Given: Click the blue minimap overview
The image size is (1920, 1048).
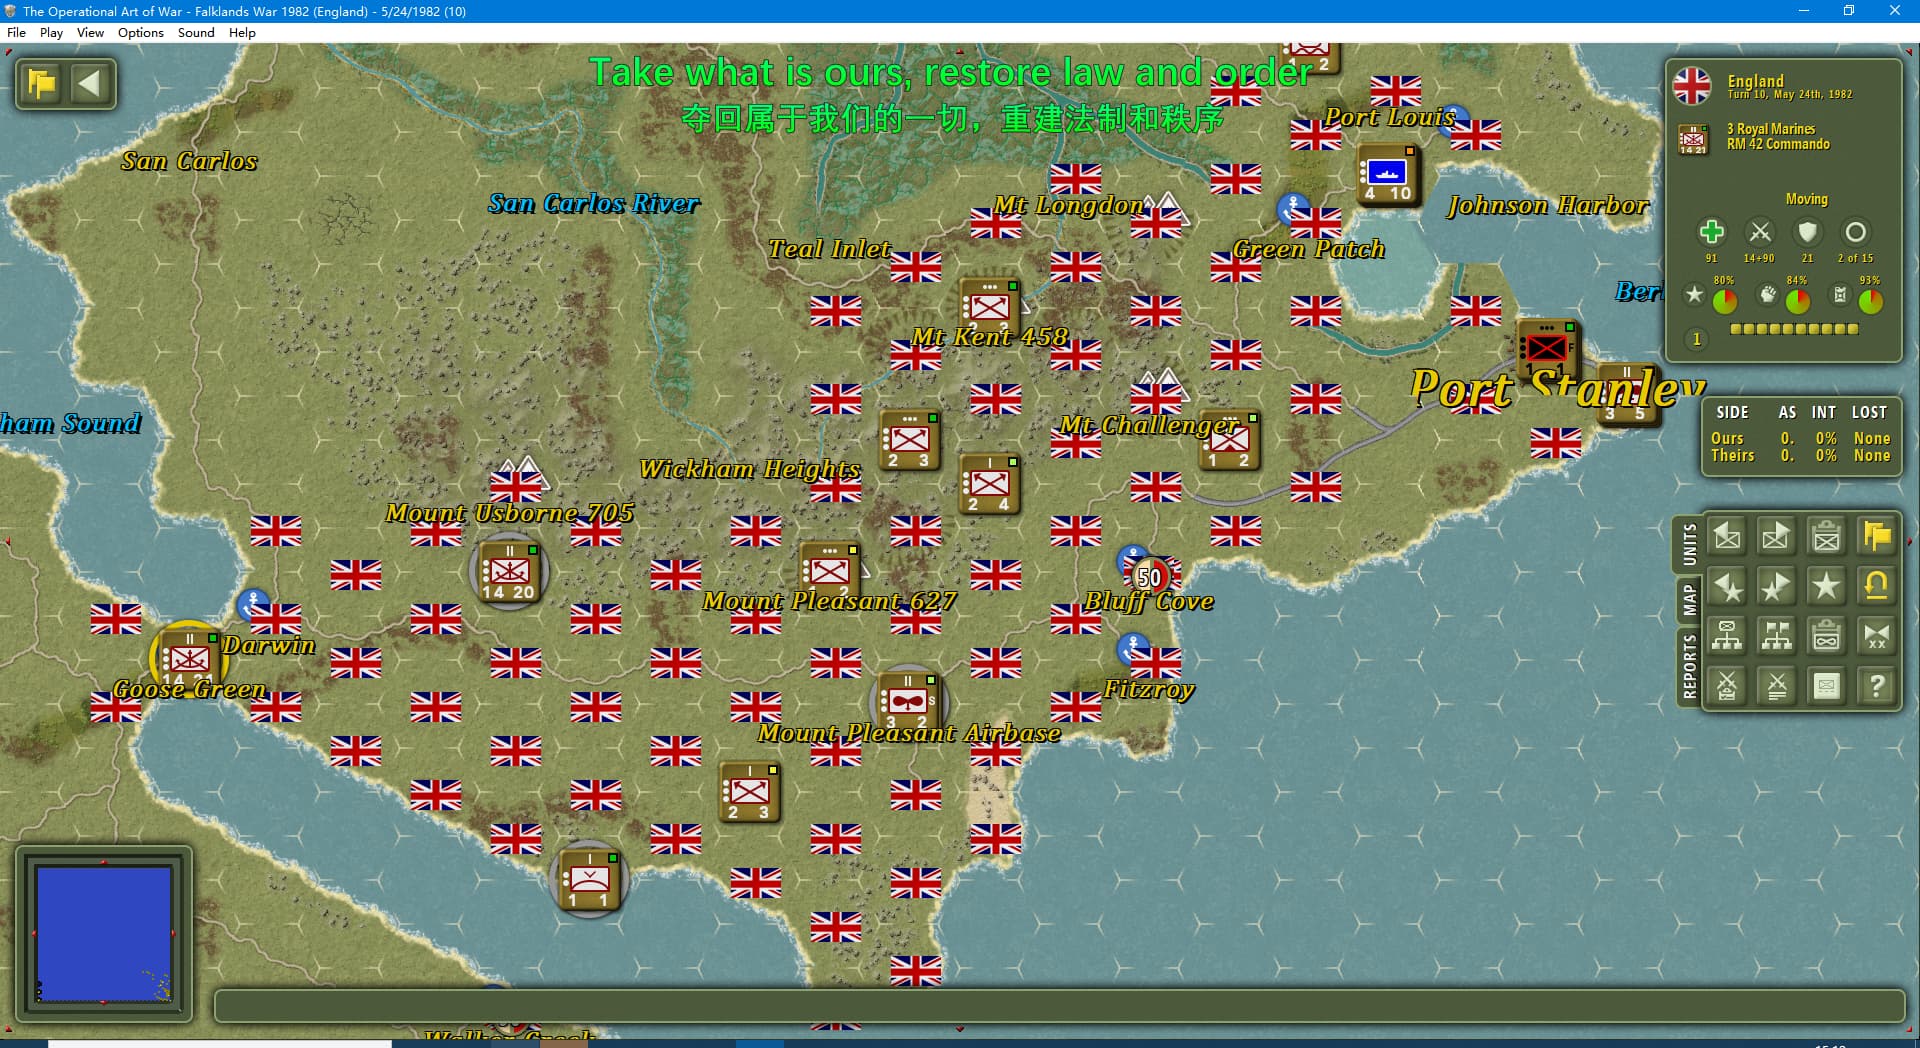Looking at the screenshot, I should (x=104, y=934).
